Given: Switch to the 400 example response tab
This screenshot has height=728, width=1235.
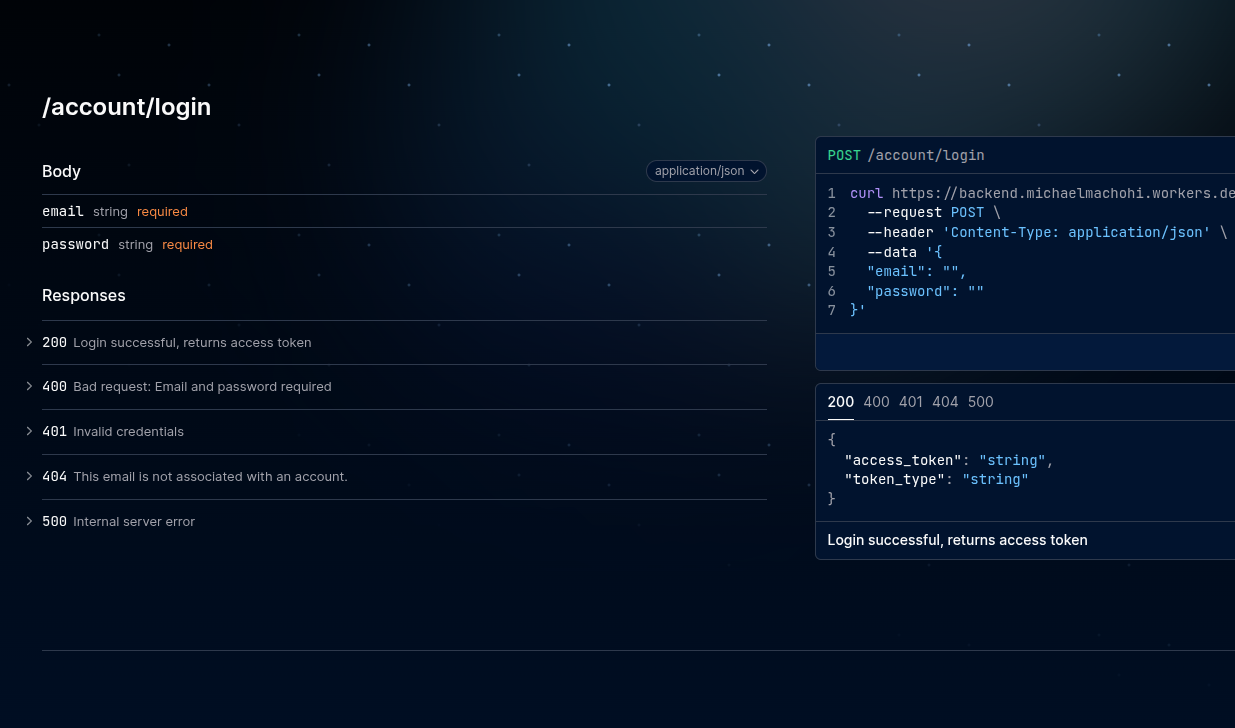Looking at the screenshot, I should tap(876, 402).
